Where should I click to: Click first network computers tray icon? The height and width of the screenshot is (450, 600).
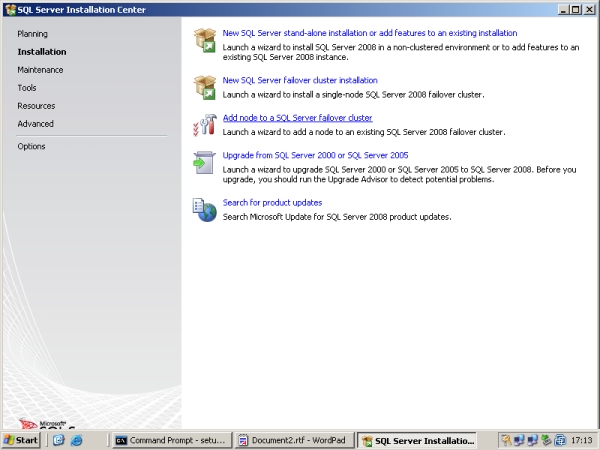pos(519,440)
